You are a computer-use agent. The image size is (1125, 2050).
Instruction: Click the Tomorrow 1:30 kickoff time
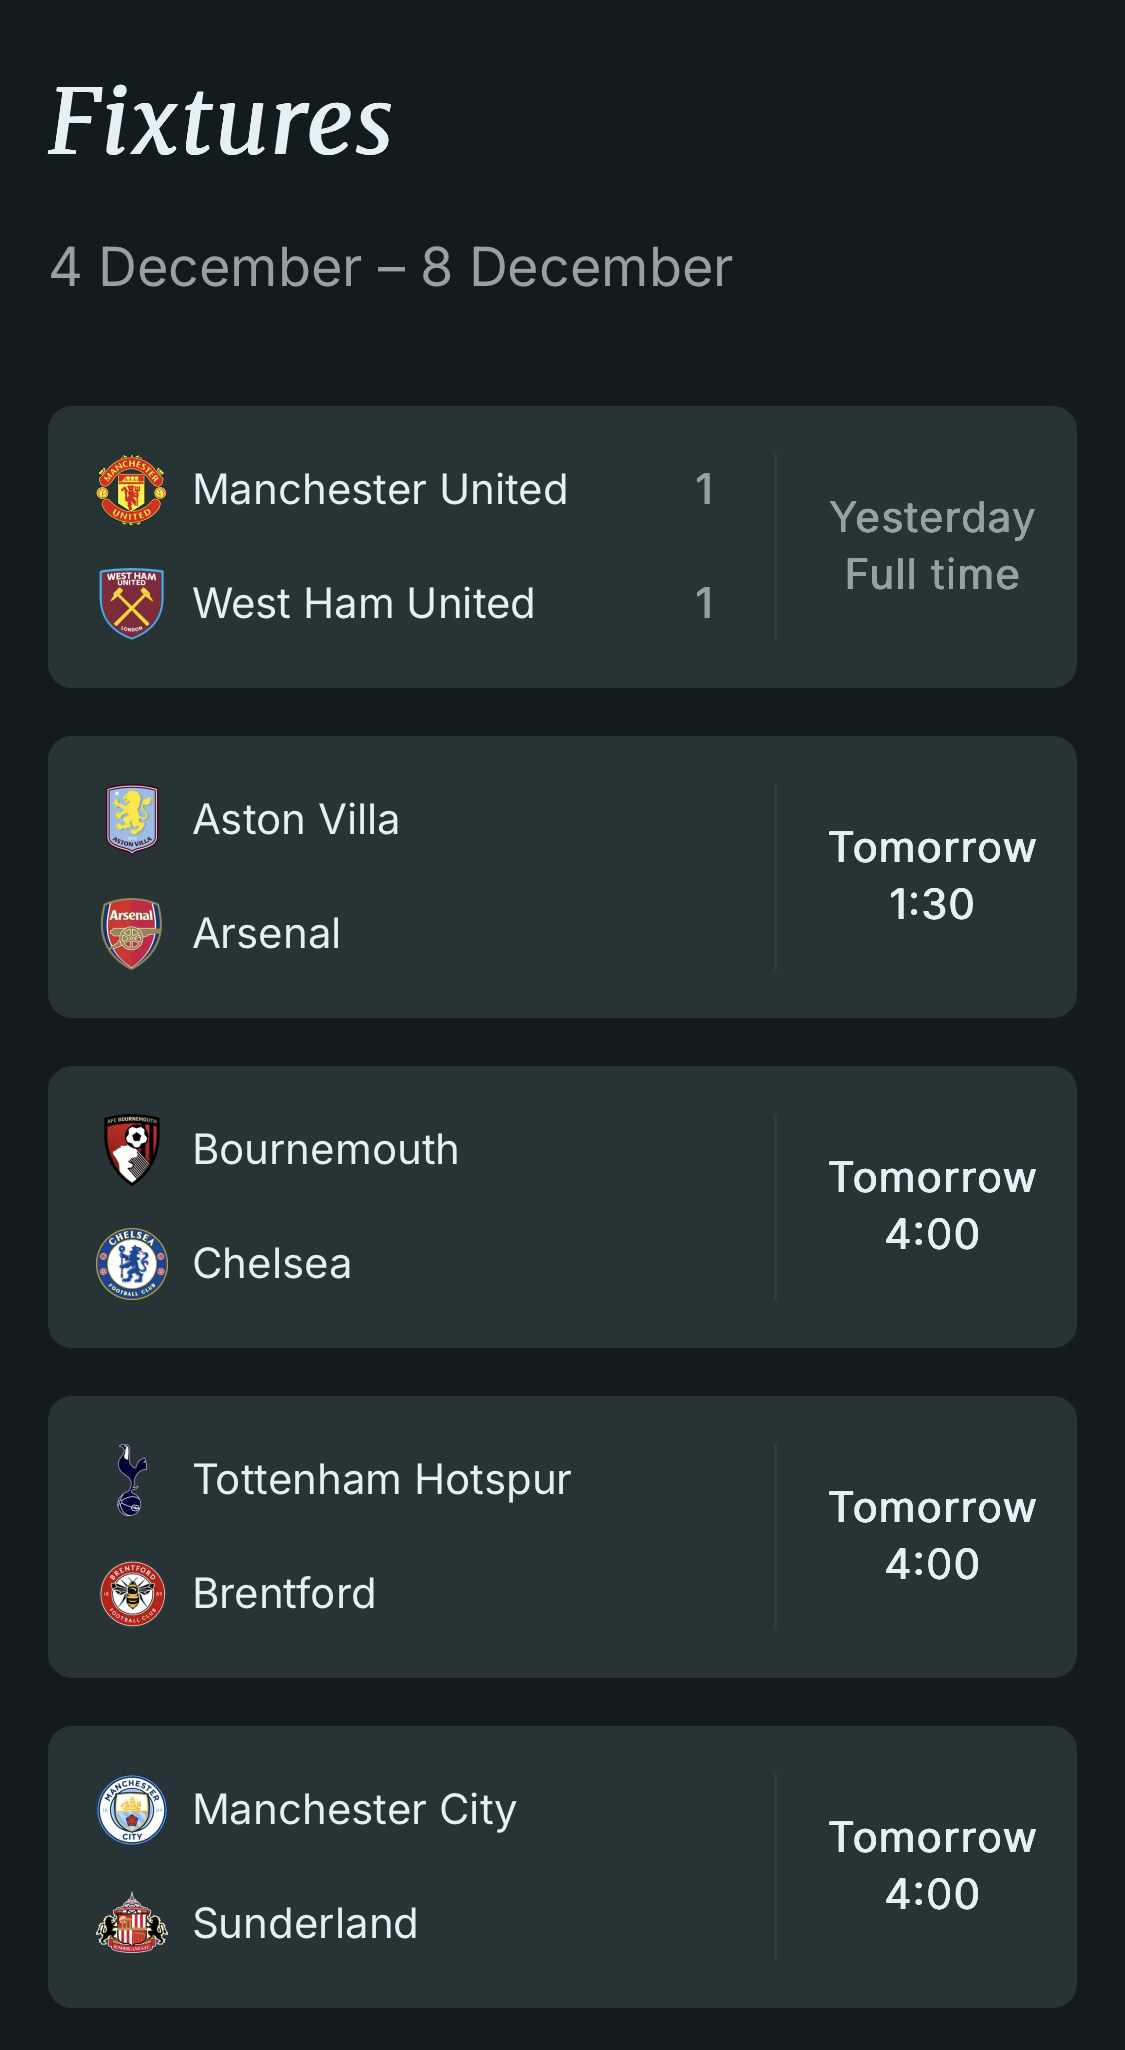931,876
